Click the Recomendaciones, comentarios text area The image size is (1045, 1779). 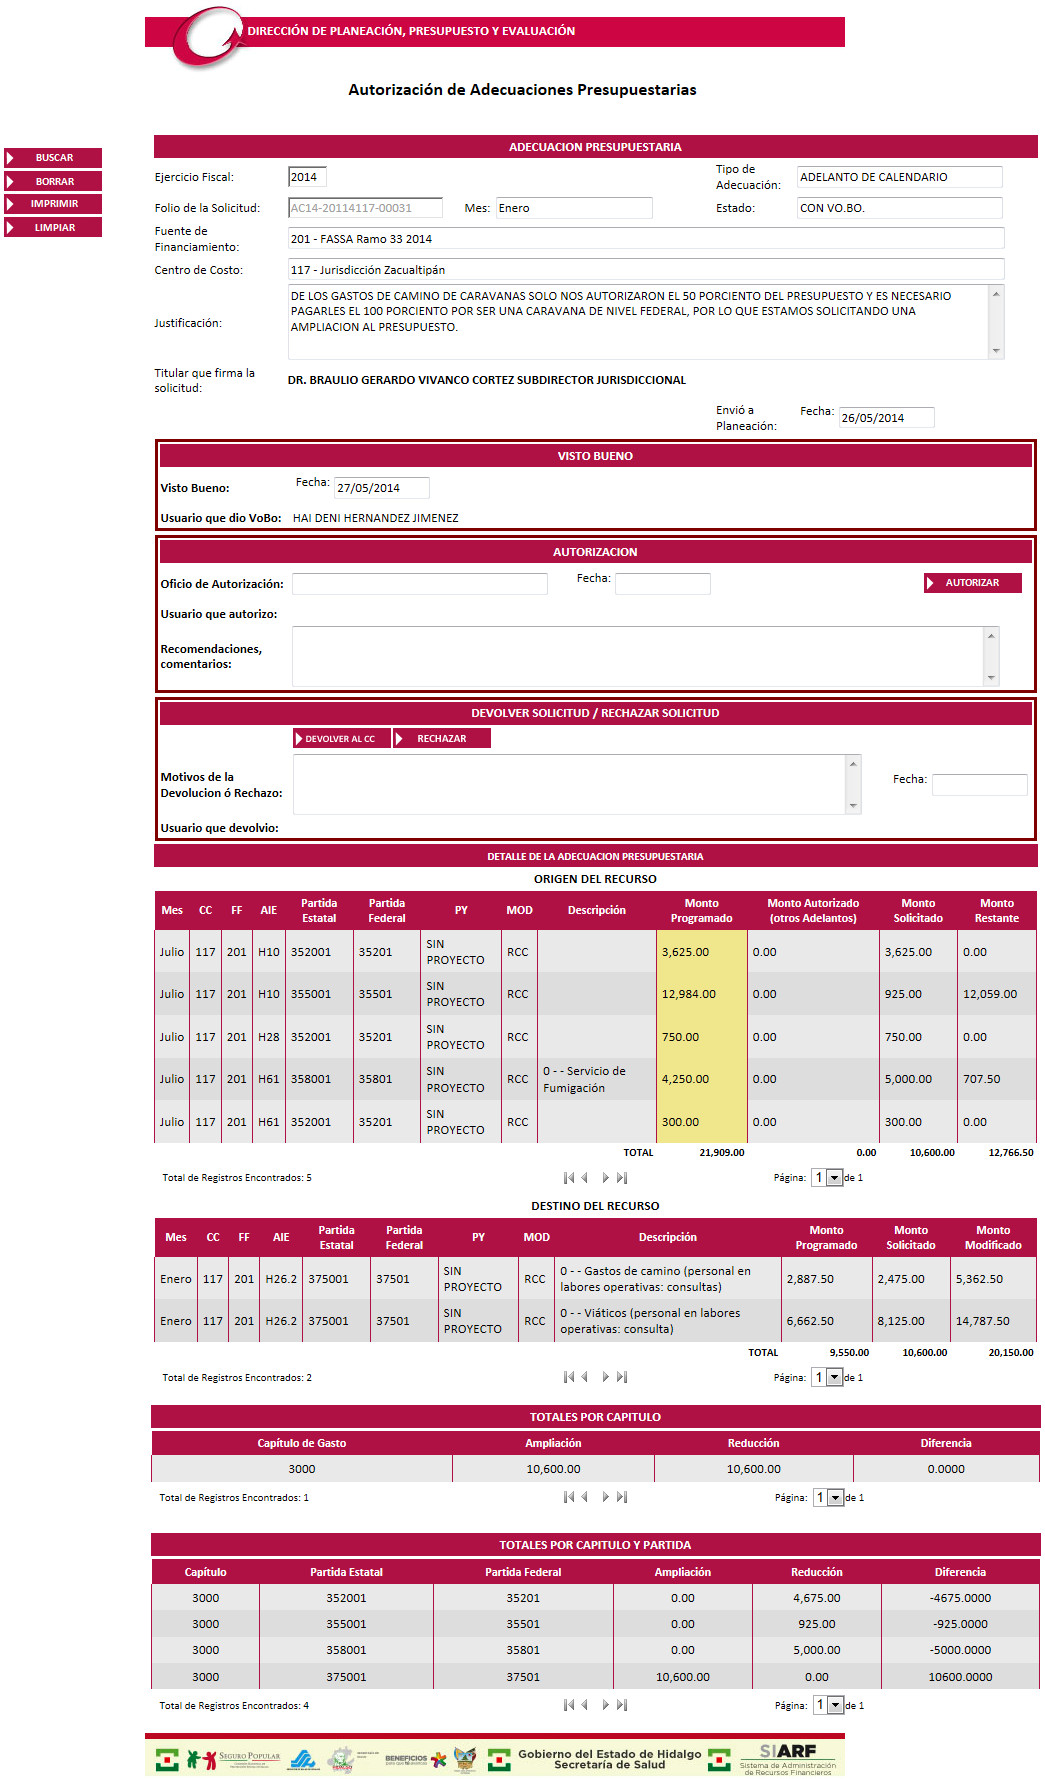(638, 656)
